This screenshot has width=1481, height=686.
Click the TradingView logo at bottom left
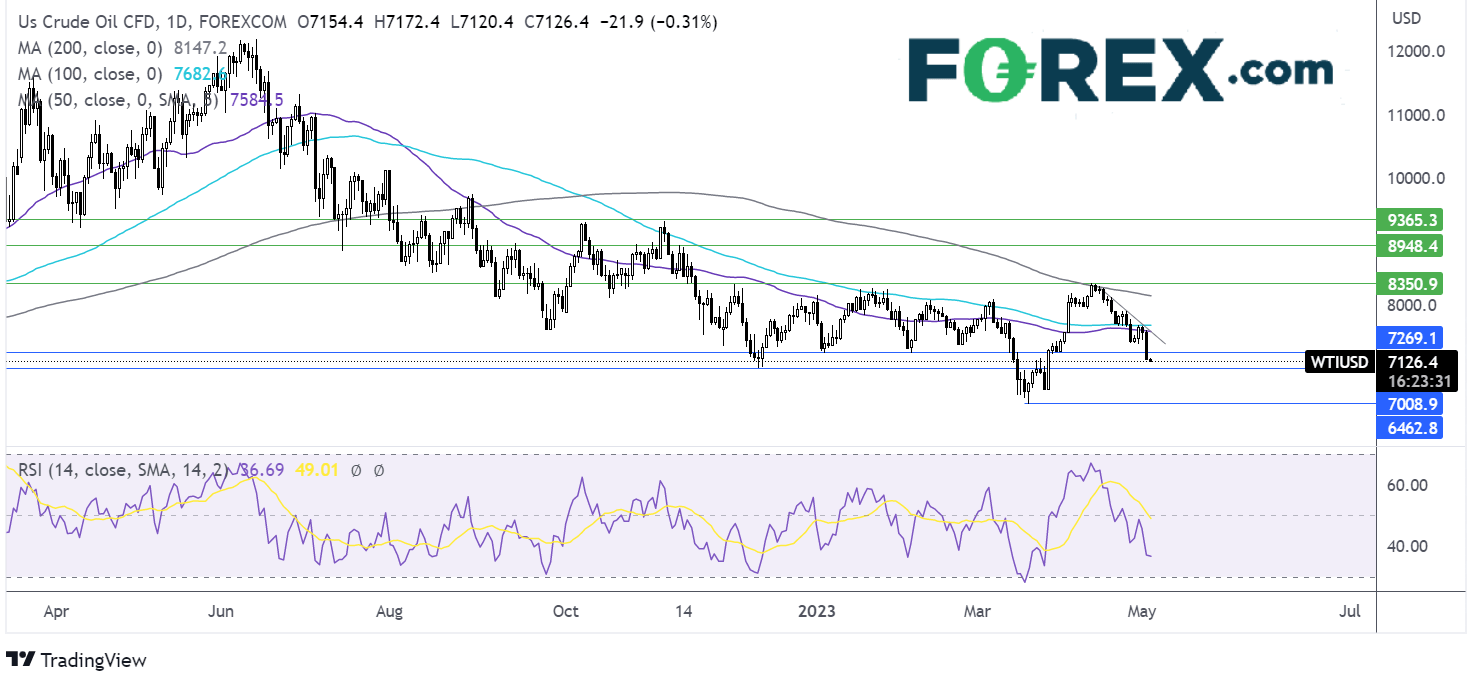click(x=76, y=660)
